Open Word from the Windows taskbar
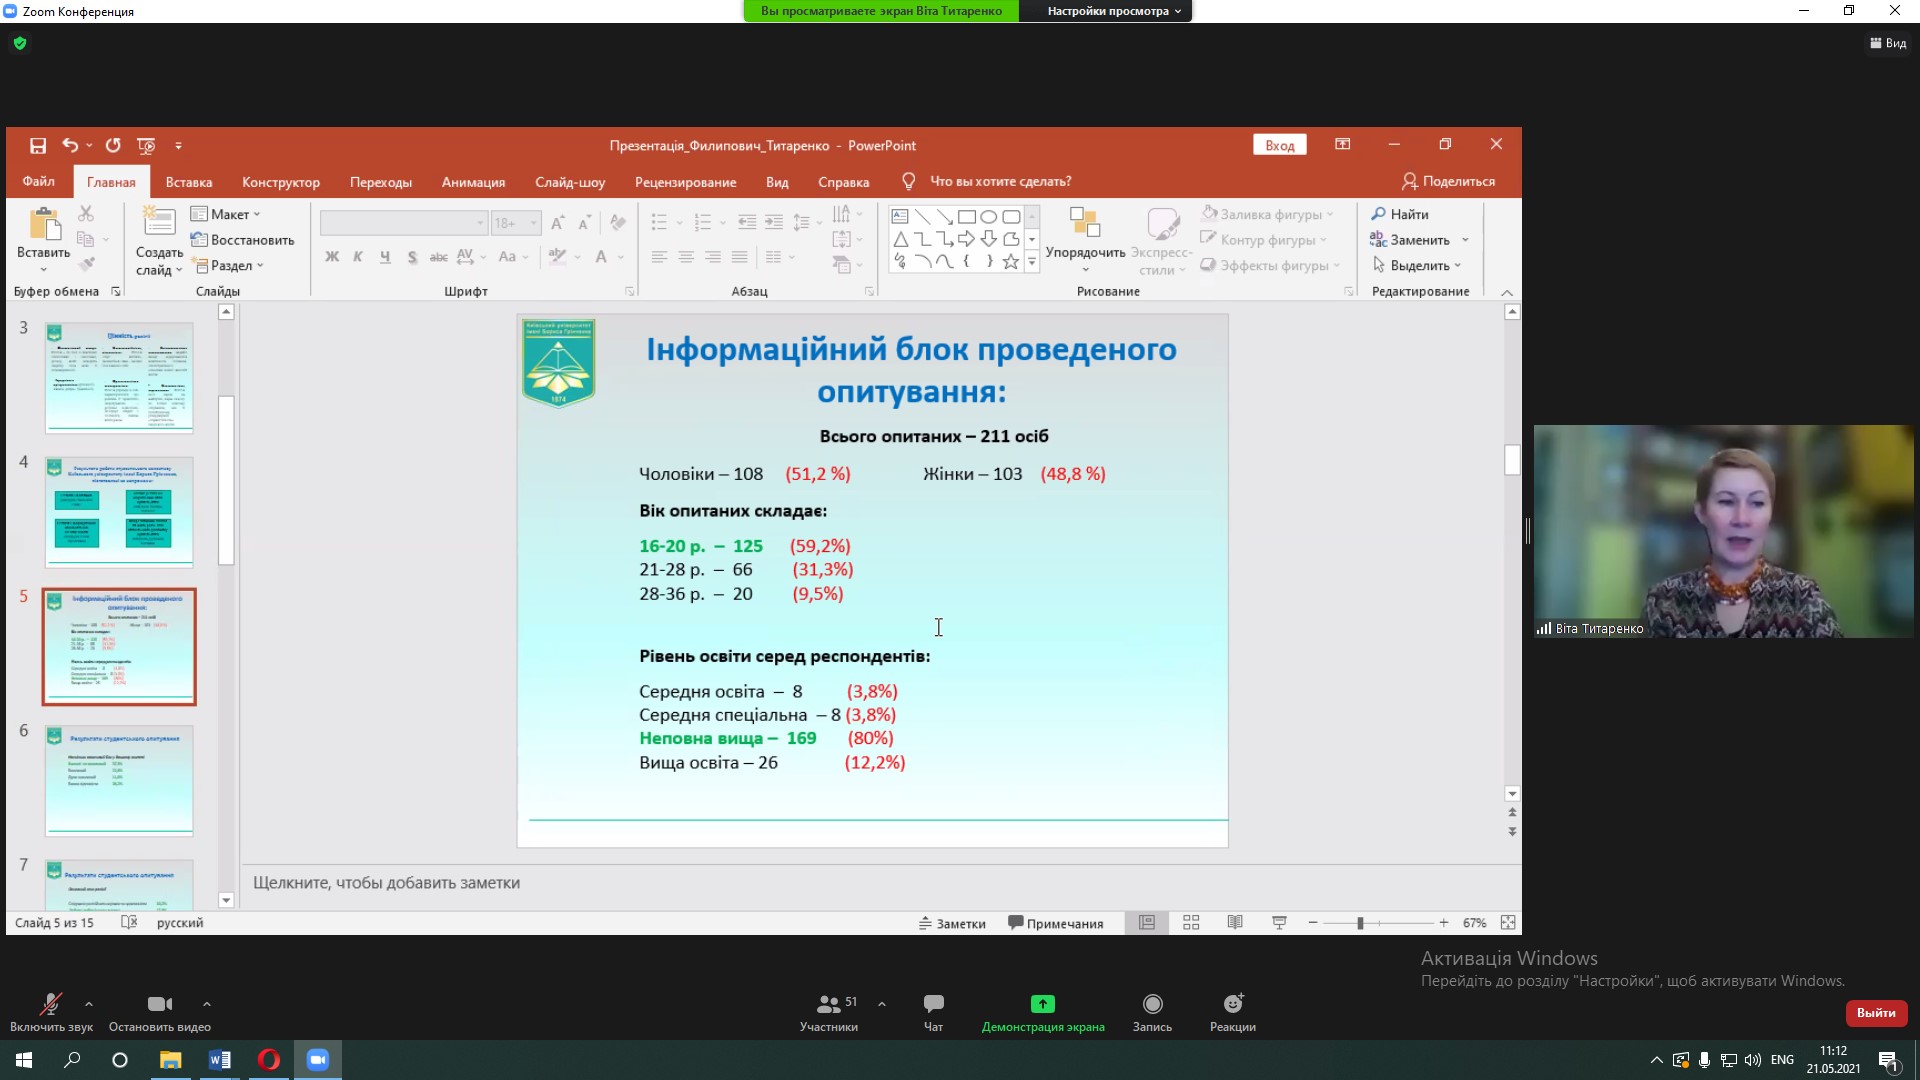The height and width of the screenshot is (1080, 1920). point(220,1060)
